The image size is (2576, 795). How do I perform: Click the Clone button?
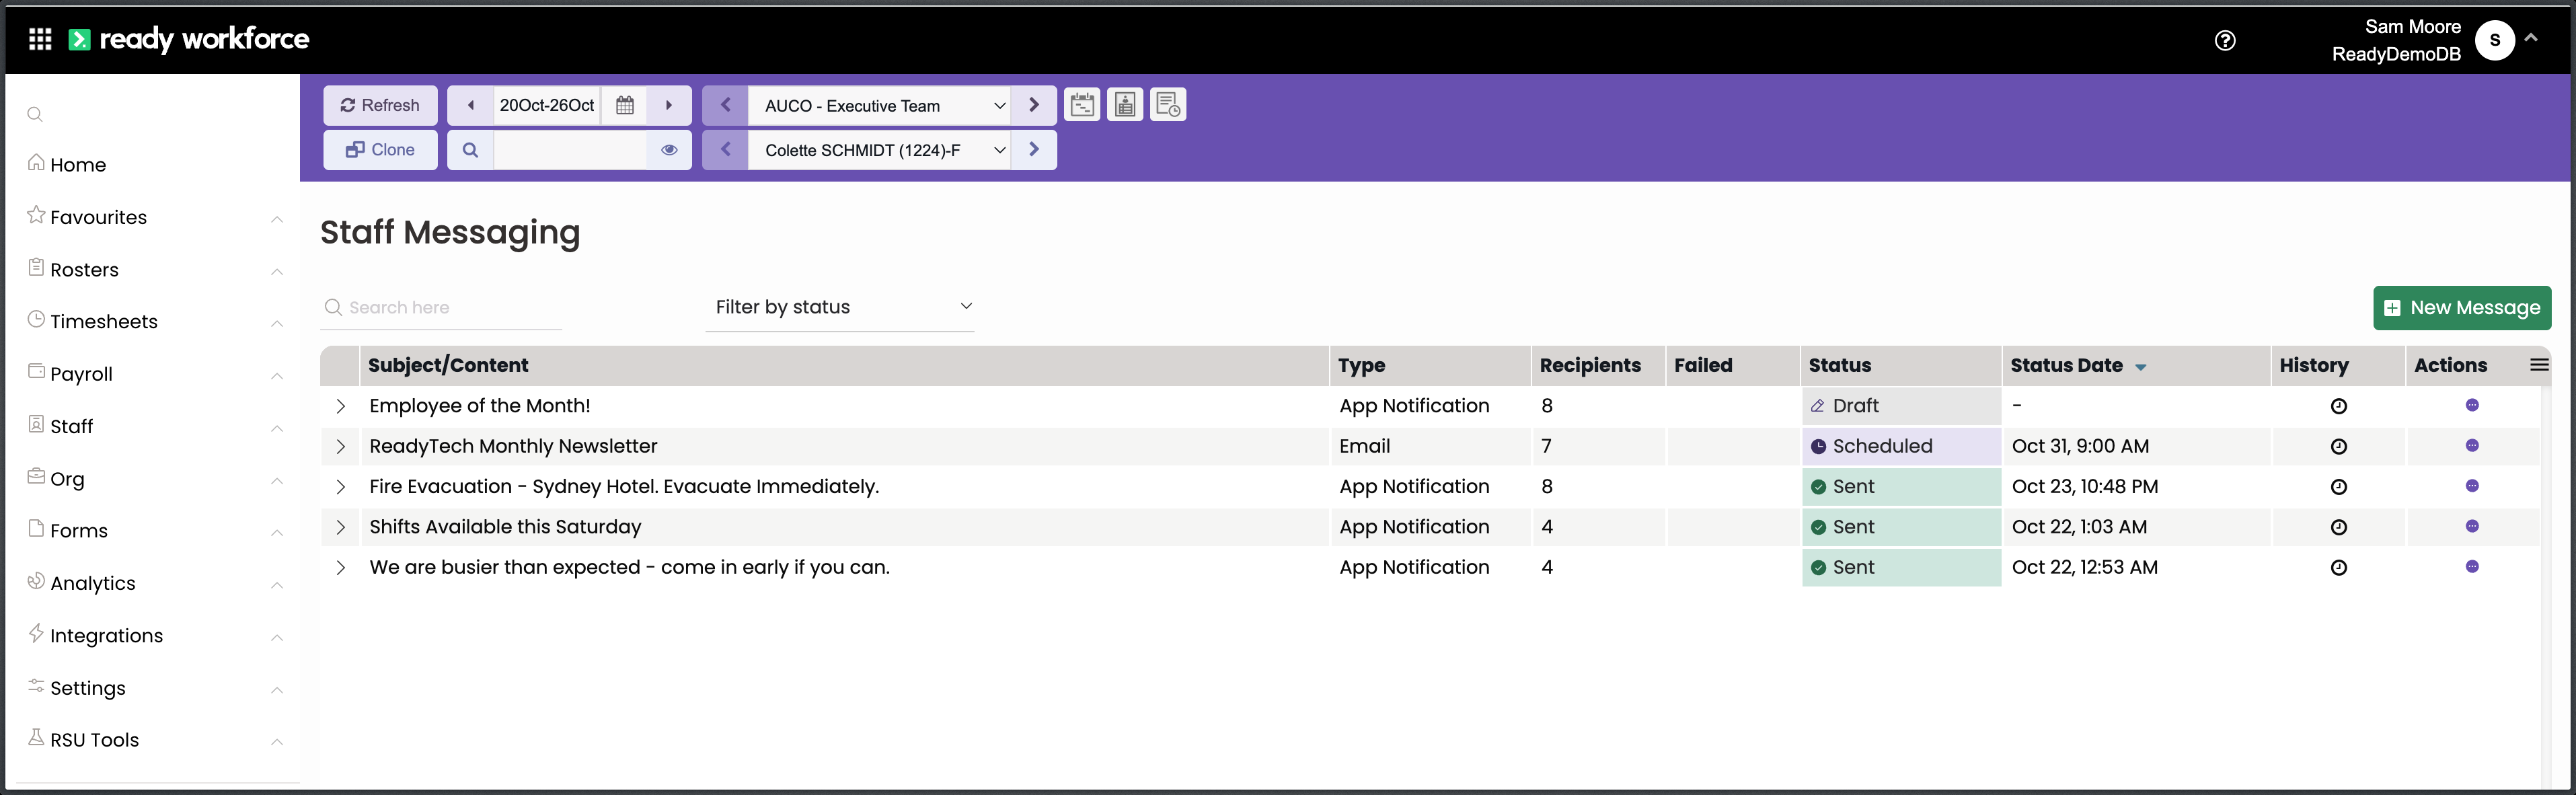380,150
